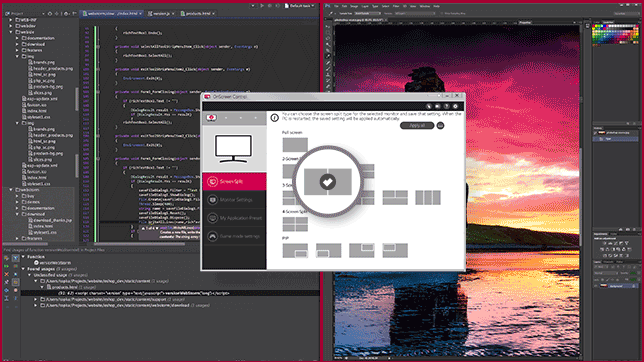Switch to version.js editor tab
Image resolution: width=644 pixels, height=362 pixels.
(161, 14)
